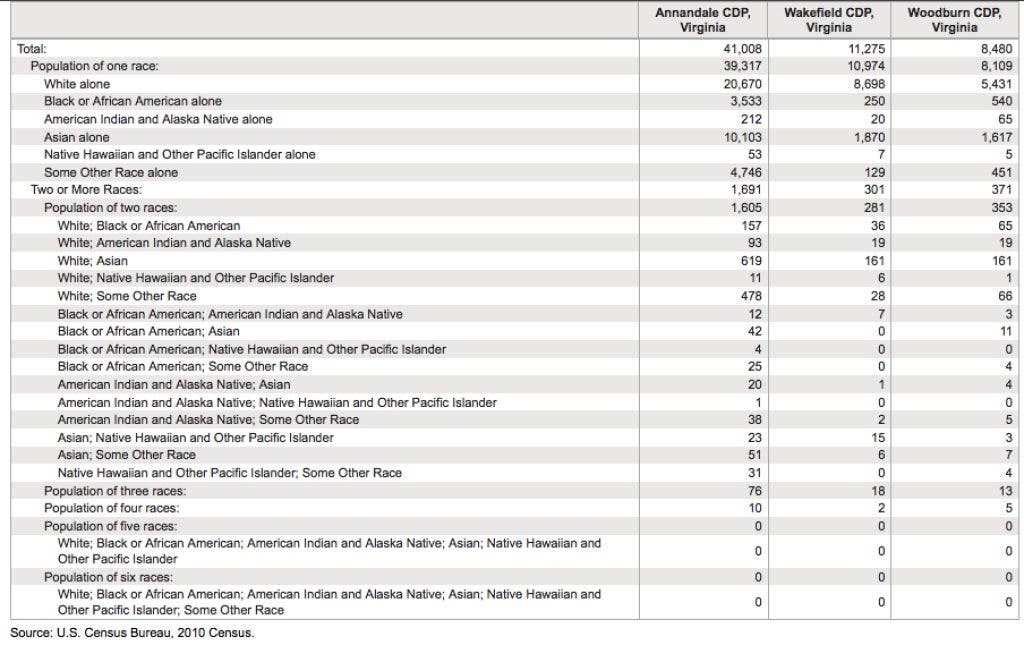Click the Annandale total value 41,008
Viewport: 1024px width, 645px height.
[742, 48]
